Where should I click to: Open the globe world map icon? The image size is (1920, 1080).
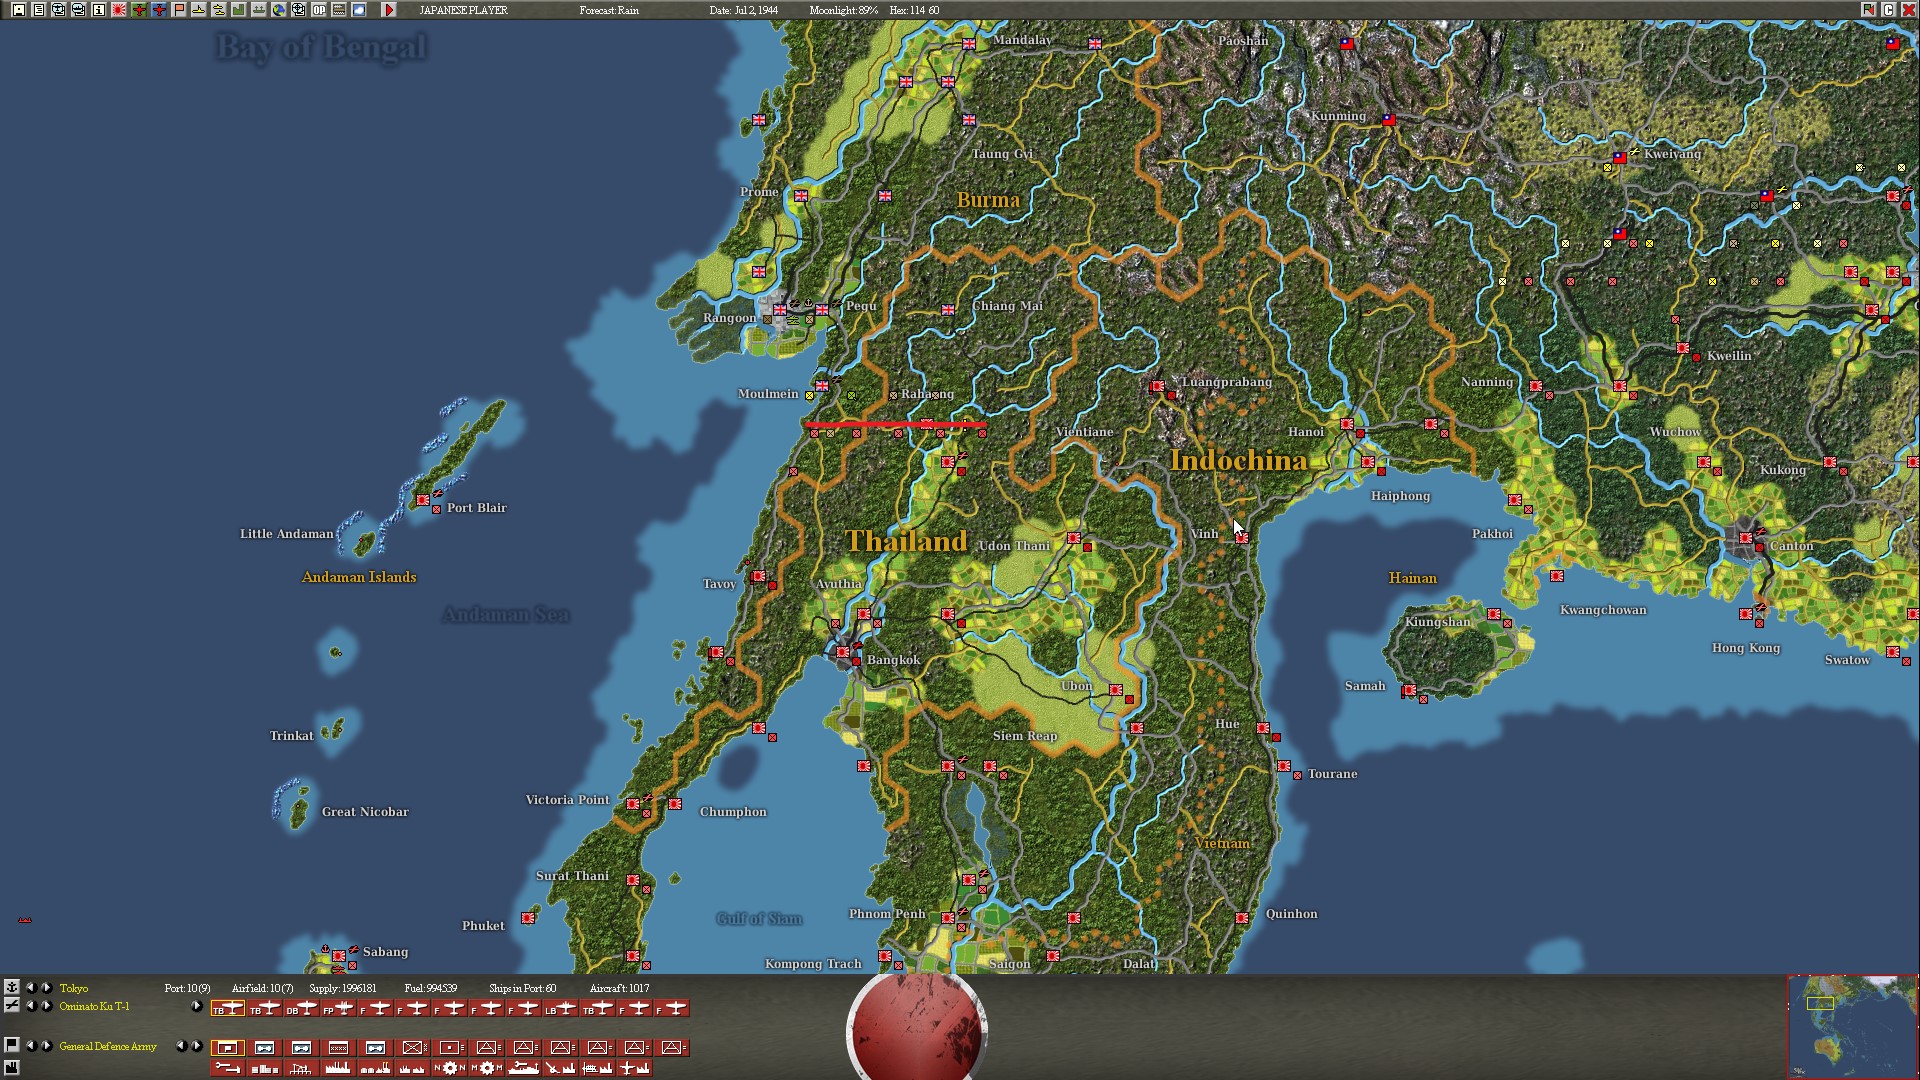[x=279, y=10]
